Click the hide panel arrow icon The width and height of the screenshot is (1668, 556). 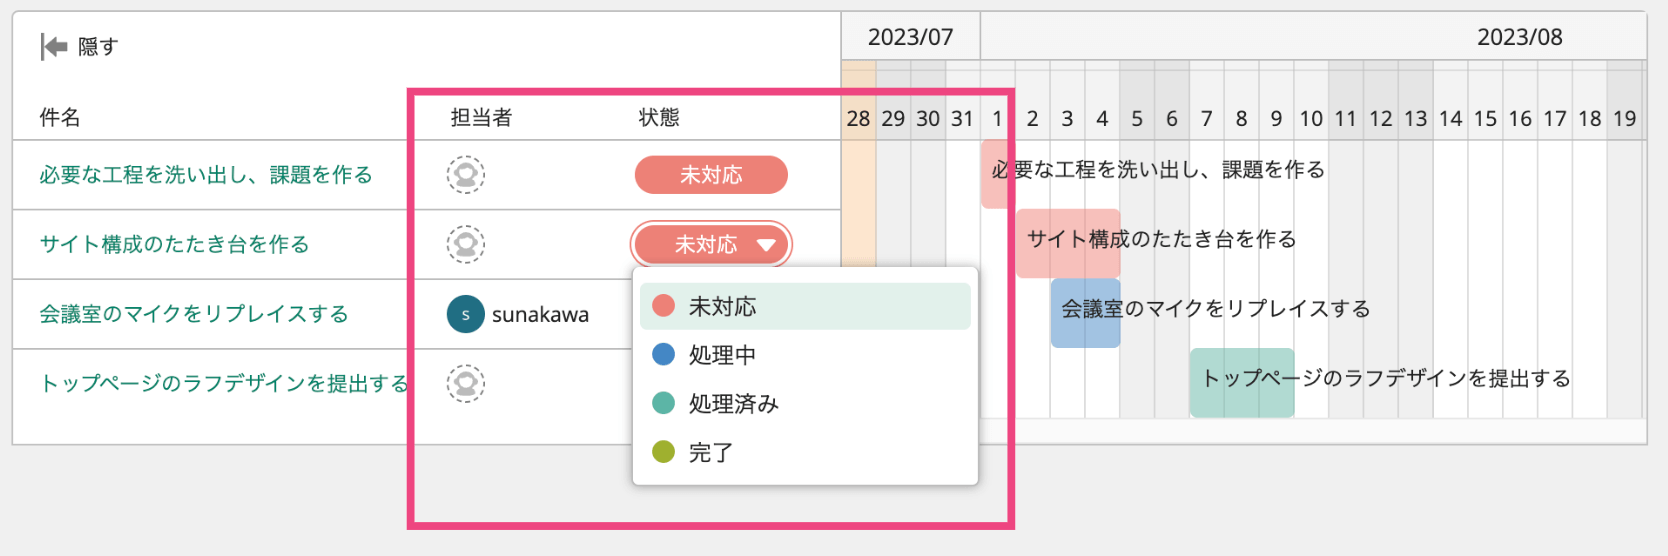tap(53, 46)
